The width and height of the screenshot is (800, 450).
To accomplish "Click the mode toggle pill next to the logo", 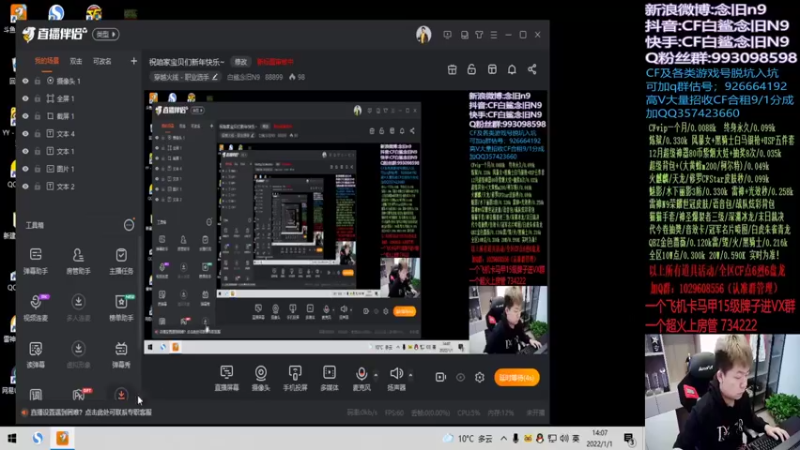I will [x=106, y=34].
